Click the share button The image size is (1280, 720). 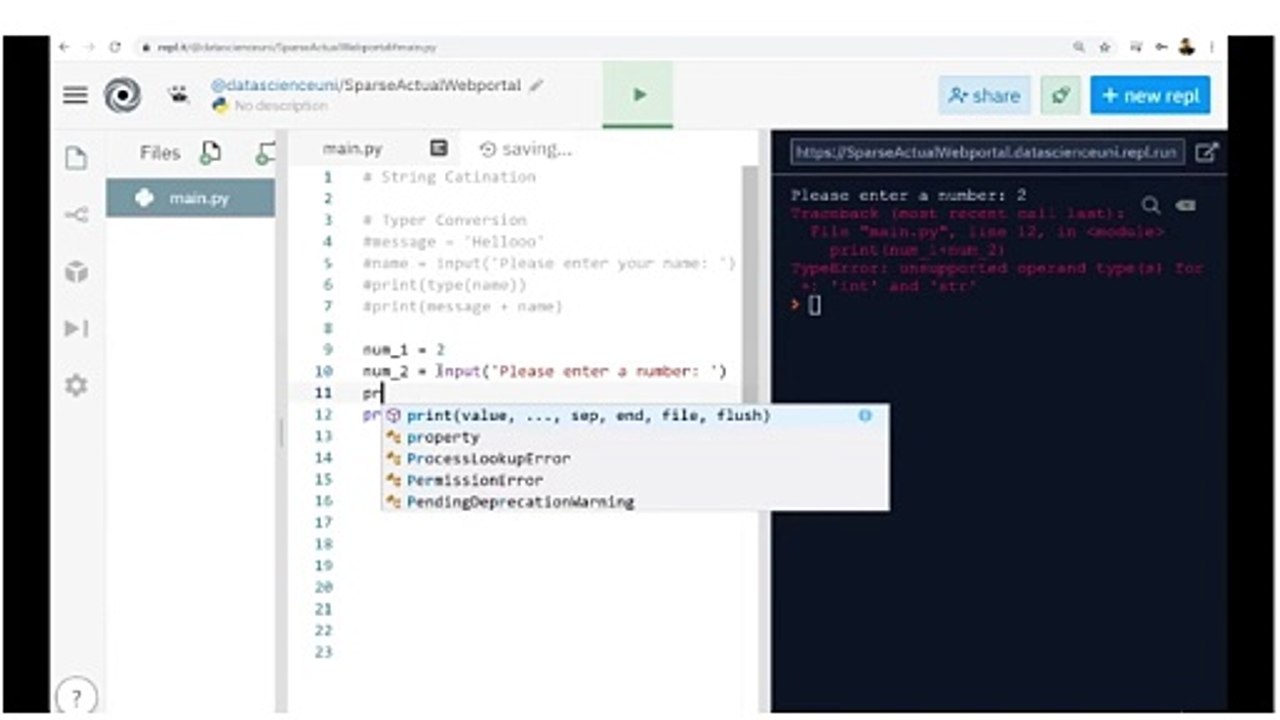(985, 95)
